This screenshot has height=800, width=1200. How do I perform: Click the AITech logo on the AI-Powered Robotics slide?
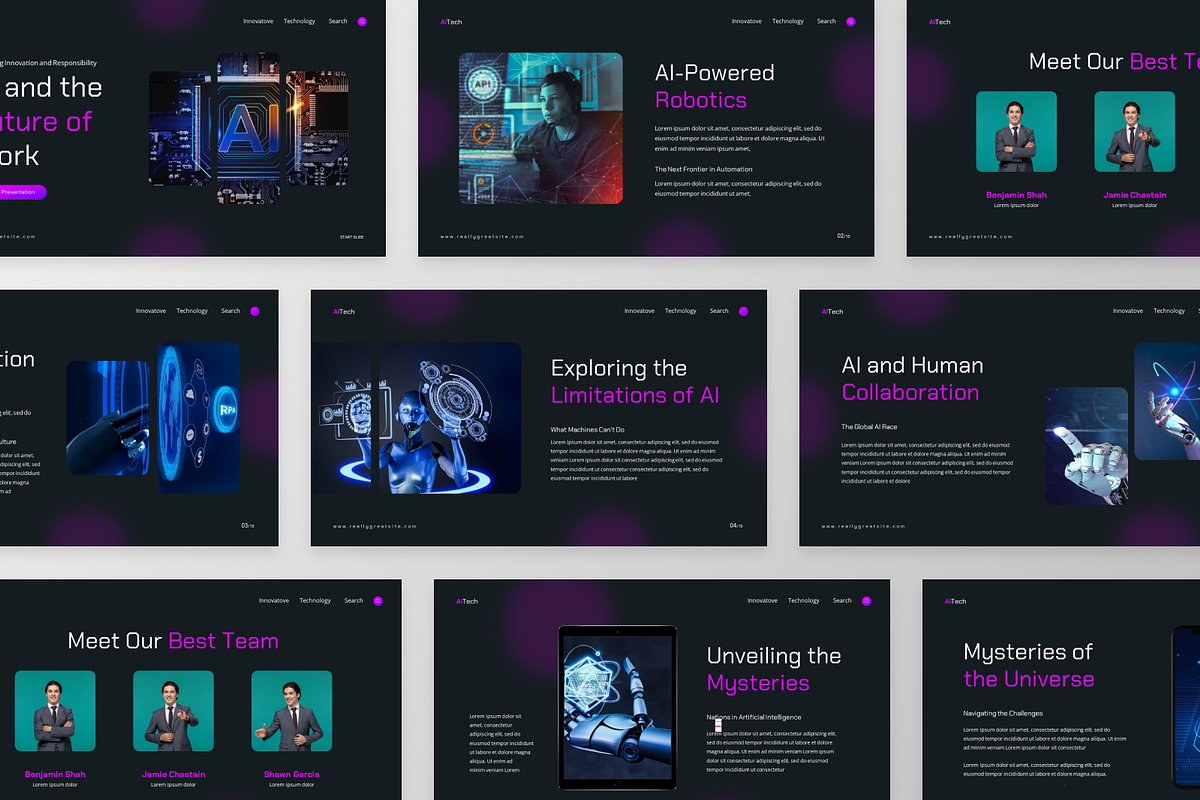pos(451,21)
